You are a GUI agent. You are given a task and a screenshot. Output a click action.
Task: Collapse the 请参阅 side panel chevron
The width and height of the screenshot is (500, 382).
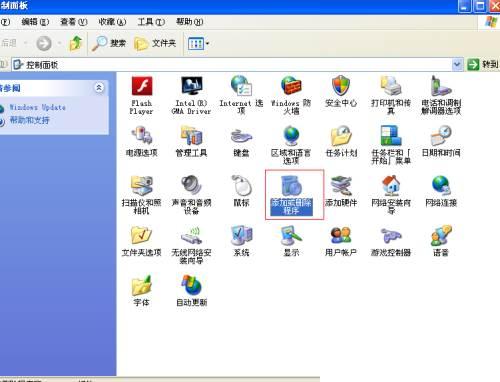(x=99, y=88)
